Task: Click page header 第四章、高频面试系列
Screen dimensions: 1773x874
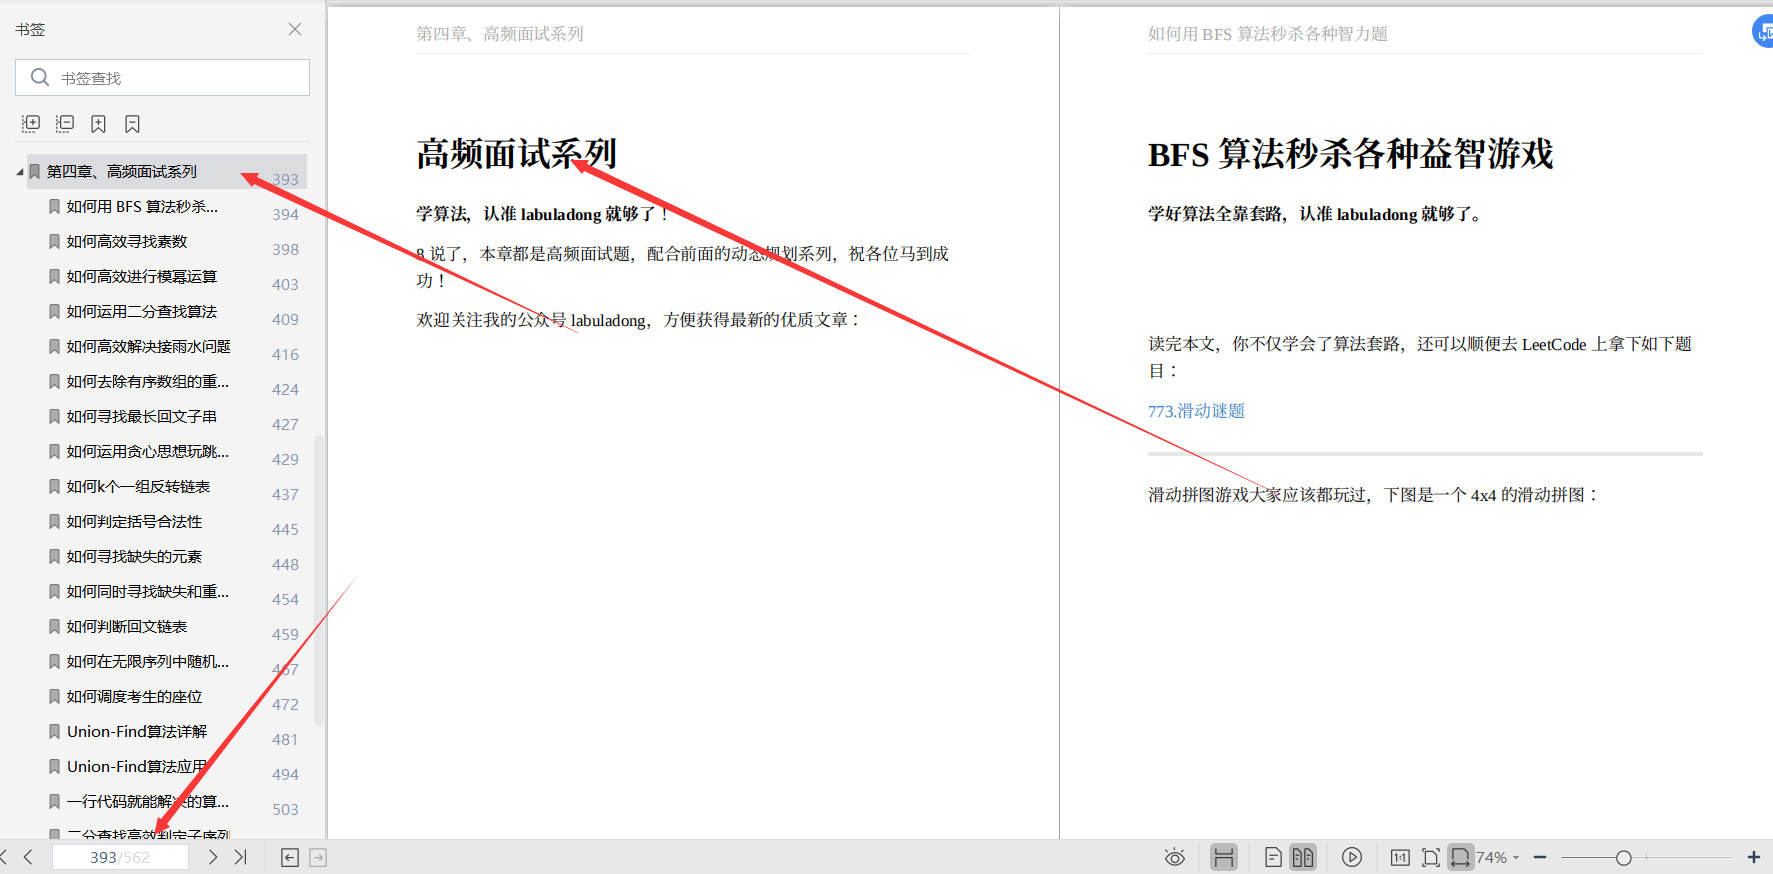Action: click(500, 34)
